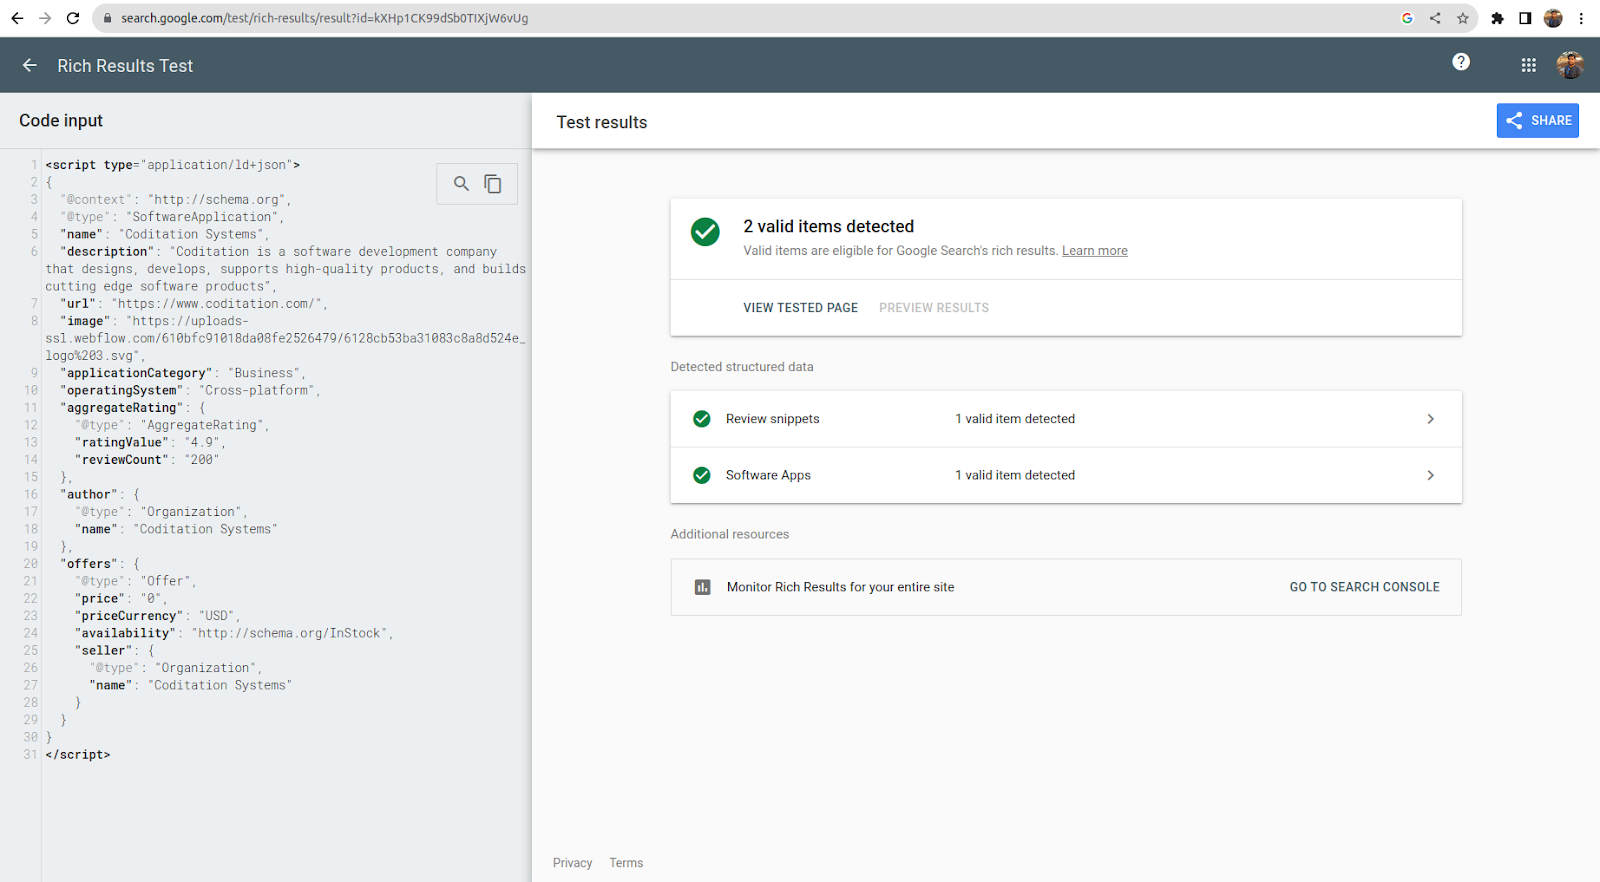Bookmark this page with the star icon
Image resolution: width=1600 pixels, height=882 pixels.
point(1463,18)
